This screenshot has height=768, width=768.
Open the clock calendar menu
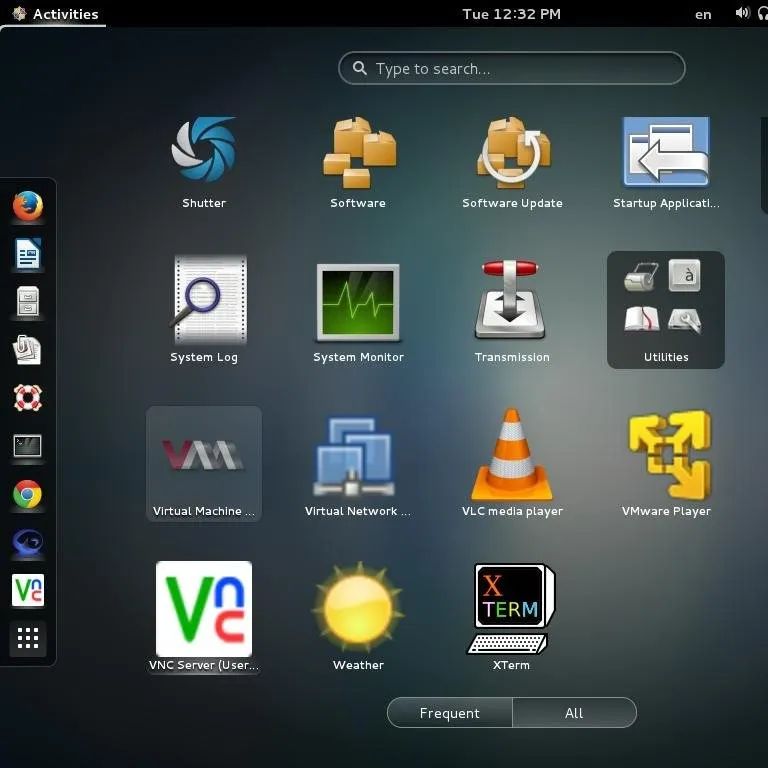click(x=511, y=14)
